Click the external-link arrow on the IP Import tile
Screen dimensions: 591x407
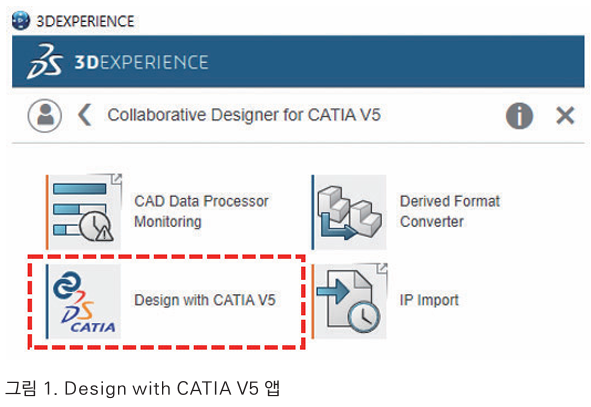(x=383, y=268)
